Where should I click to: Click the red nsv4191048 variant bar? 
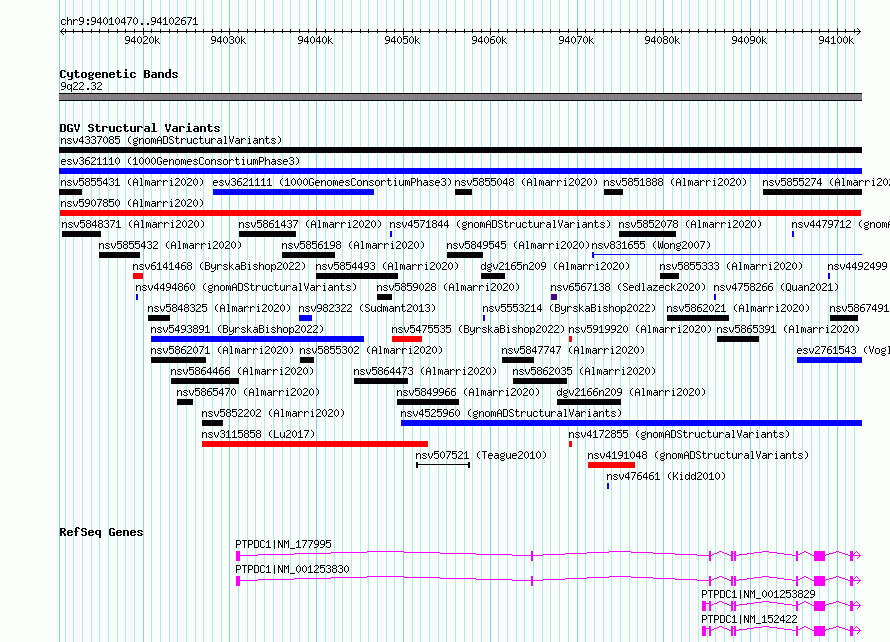click(611, 465)
